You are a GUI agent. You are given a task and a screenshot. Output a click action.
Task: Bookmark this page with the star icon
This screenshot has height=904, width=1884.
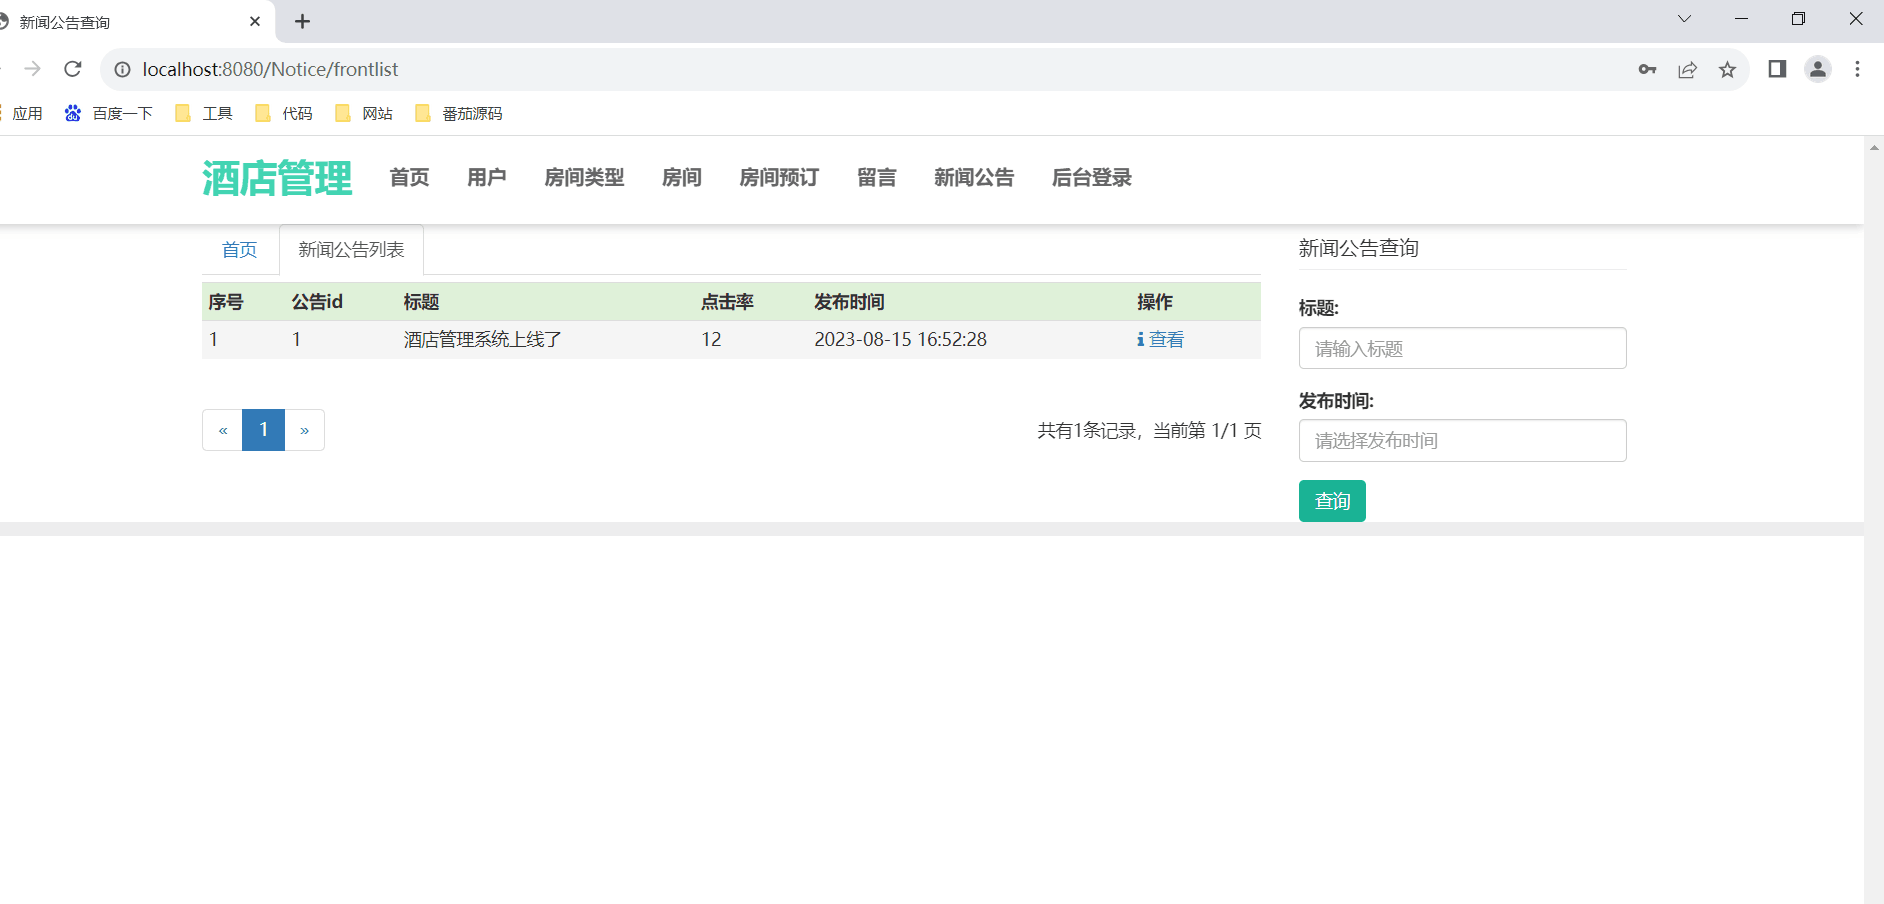[x=1727, y=69]
